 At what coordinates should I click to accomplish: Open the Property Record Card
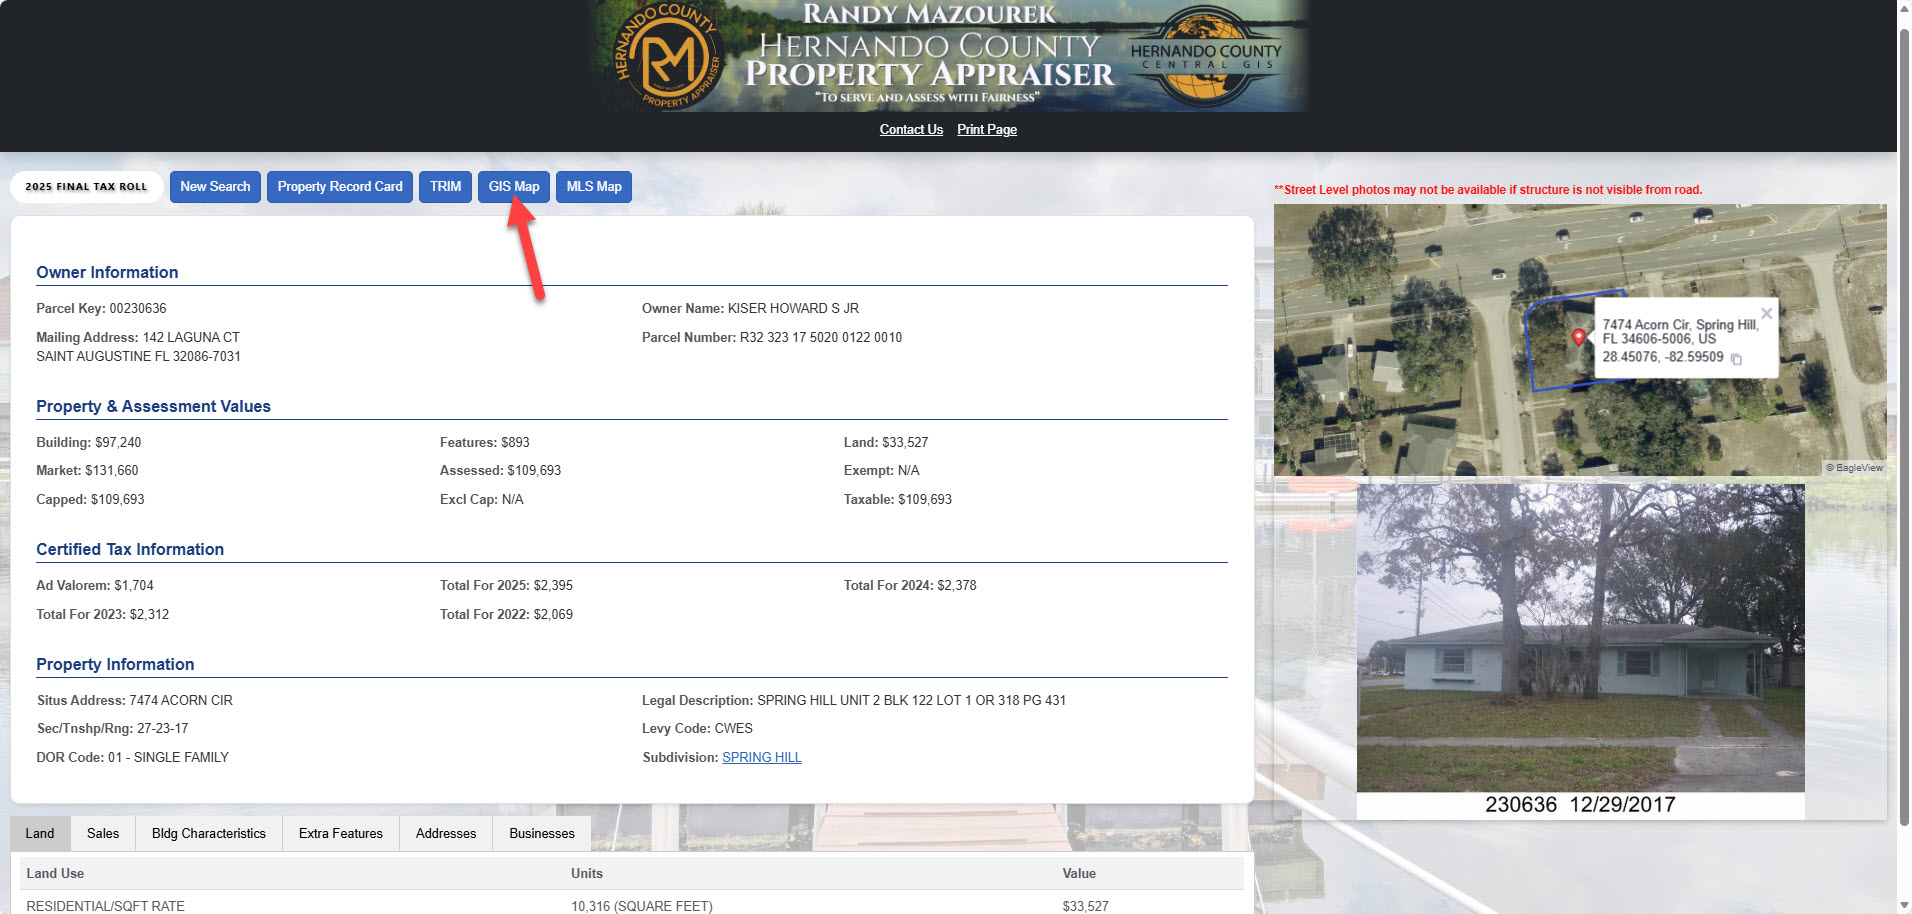click(339, 186)
